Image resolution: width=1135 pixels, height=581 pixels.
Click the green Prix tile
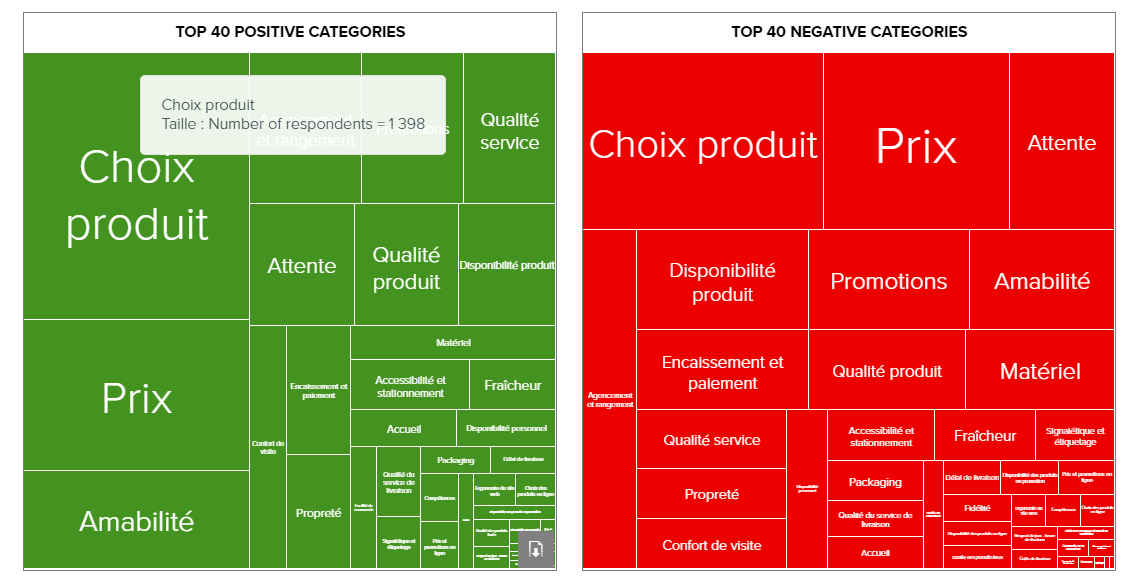pos(136,398)
